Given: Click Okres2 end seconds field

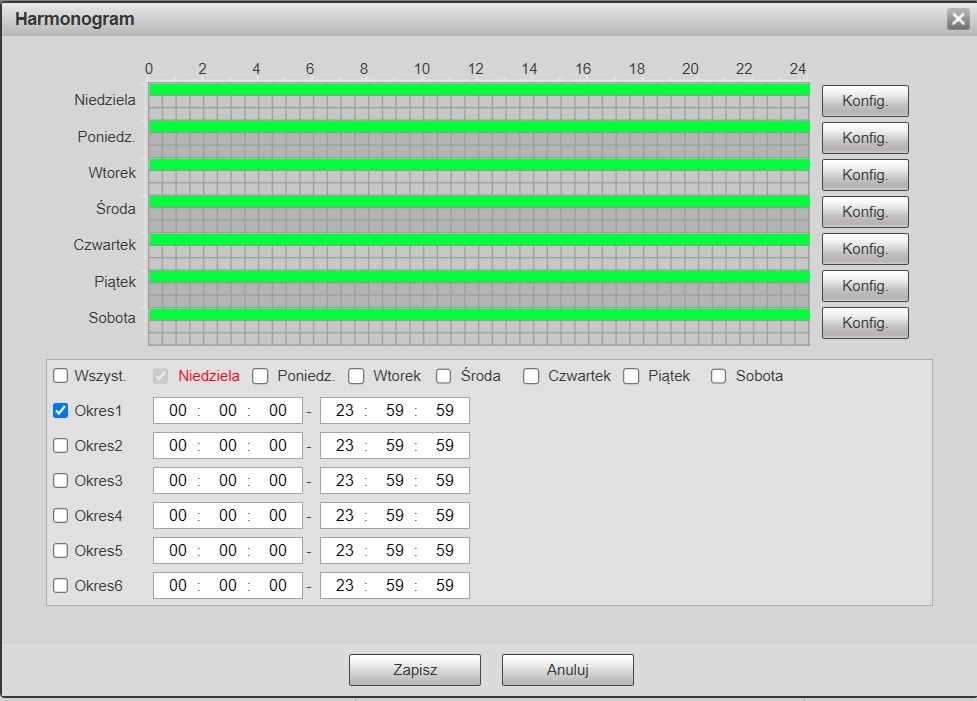Looking at the screenshot, I should click(444, 446).
